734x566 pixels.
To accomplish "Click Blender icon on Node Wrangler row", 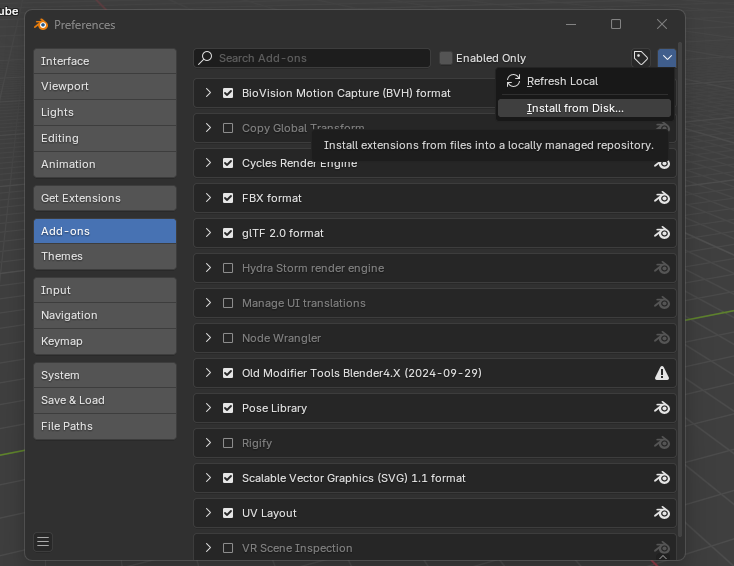I will [x=661, y=338].
